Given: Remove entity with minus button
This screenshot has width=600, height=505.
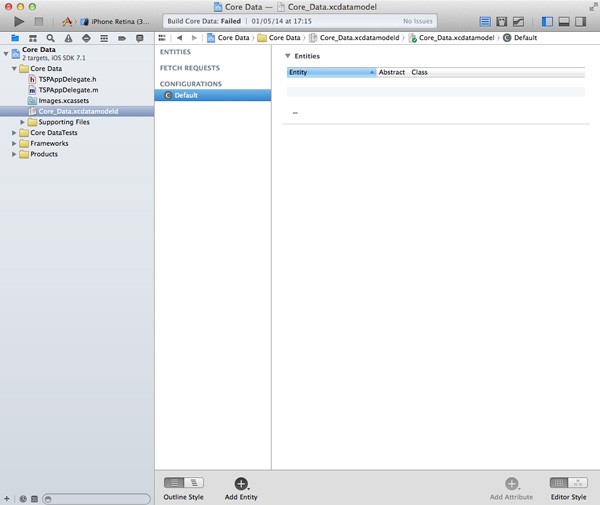Looking at the screenshot, I should (x=295, y=113).
